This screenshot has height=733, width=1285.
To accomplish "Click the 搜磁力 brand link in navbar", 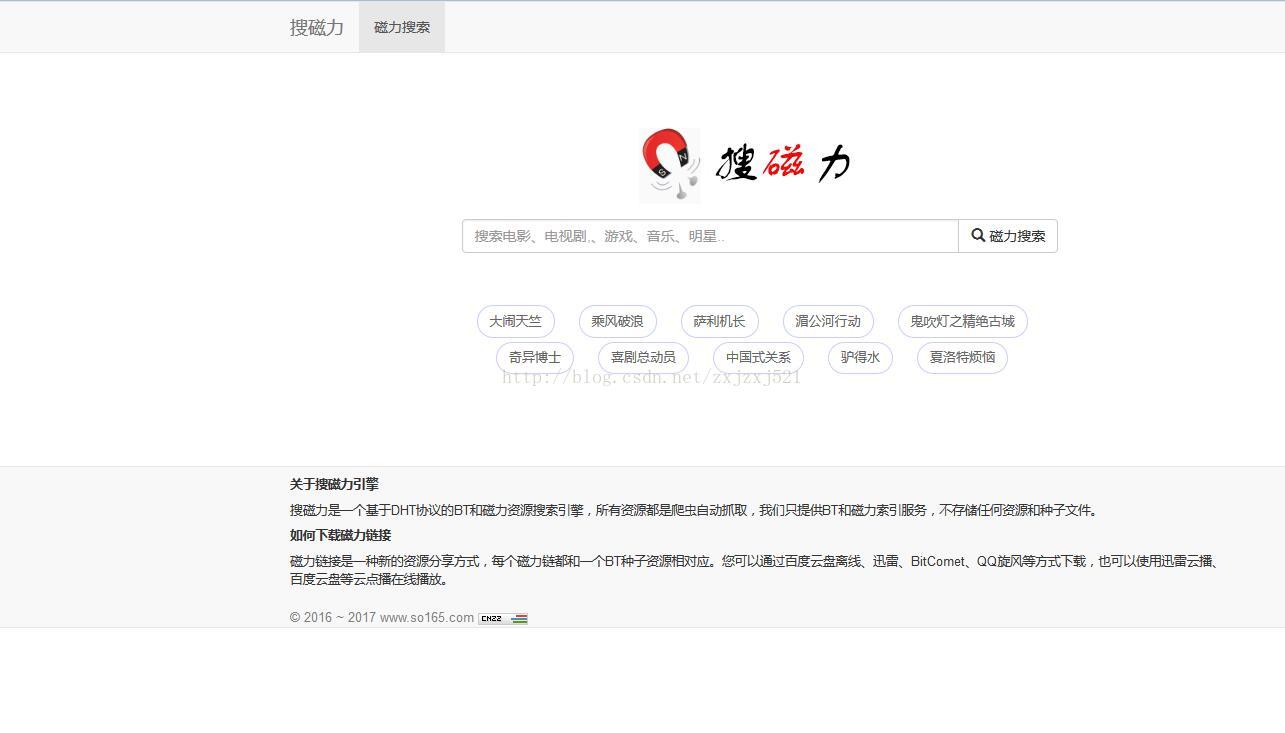I will 316,27.
